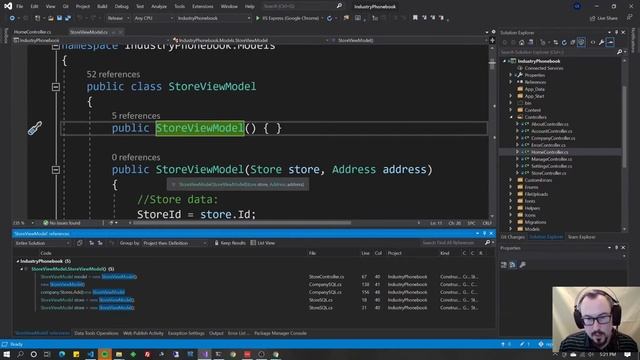640x360 pixels.
Task: Click the Save file toolbar icon
Action: point(59,18)
